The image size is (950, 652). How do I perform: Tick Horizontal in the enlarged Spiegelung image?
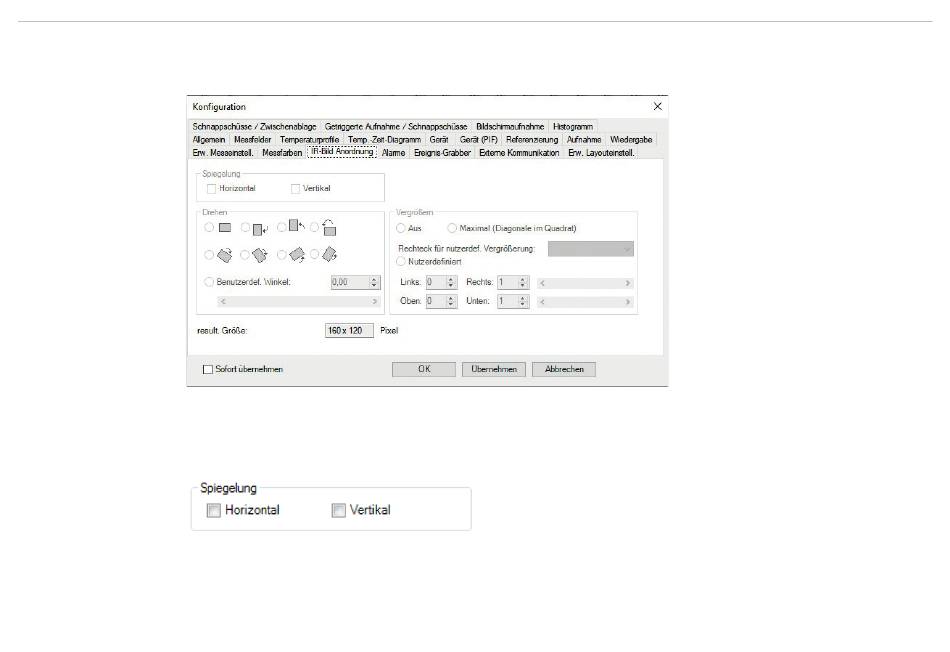(213, 510)
